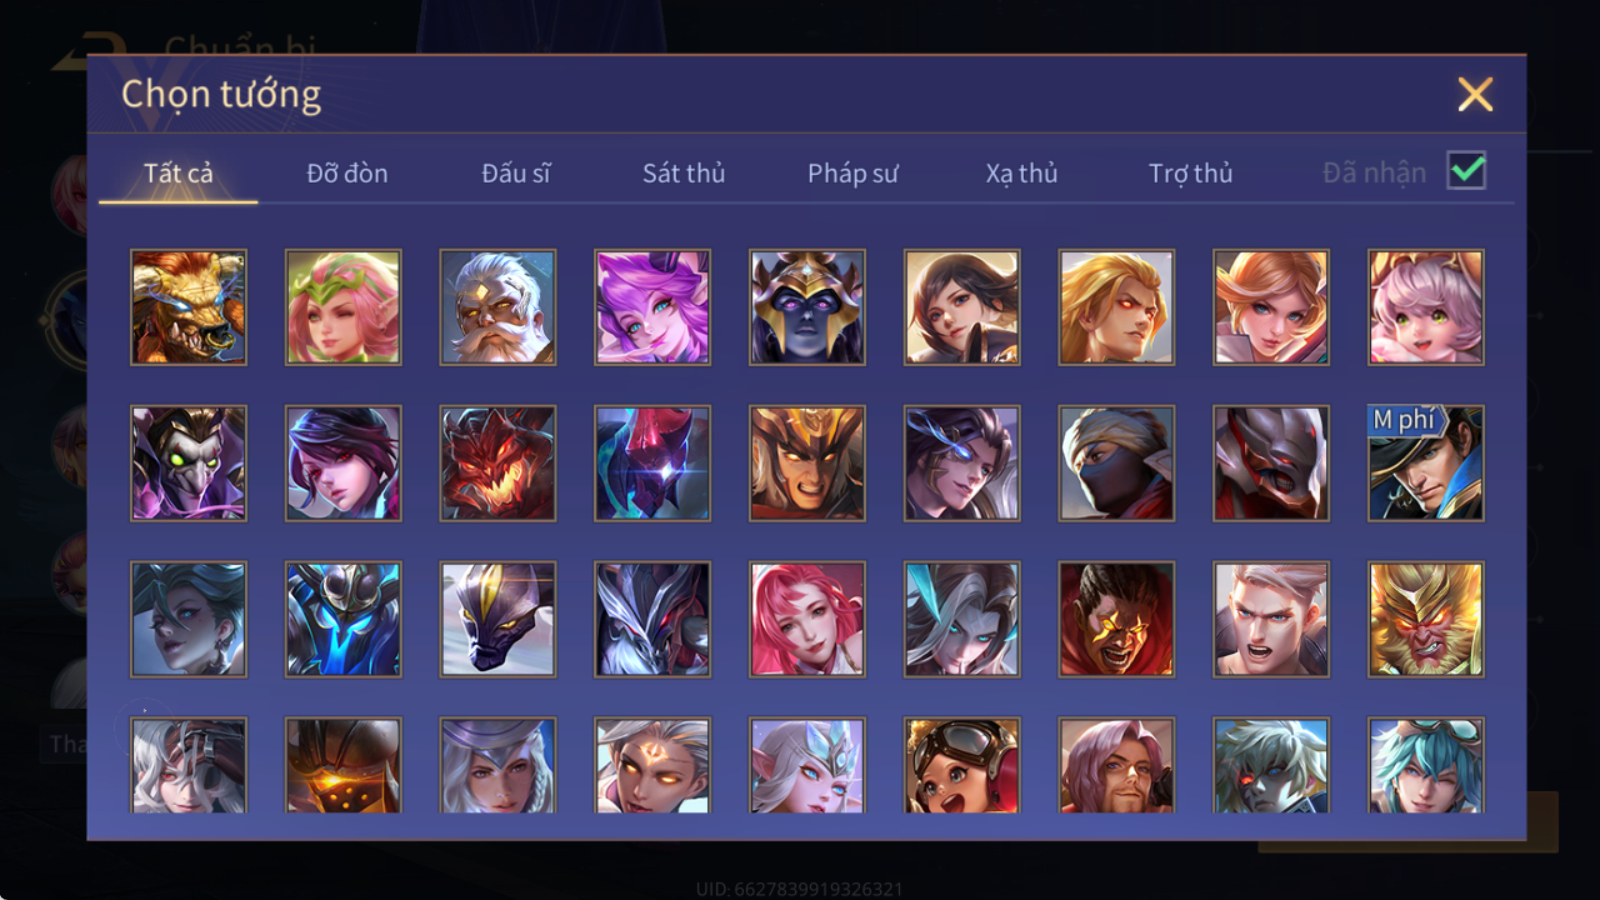Select the 'Trợ thủ' tab
1600x900 pixels.
tap(1190, 173)
